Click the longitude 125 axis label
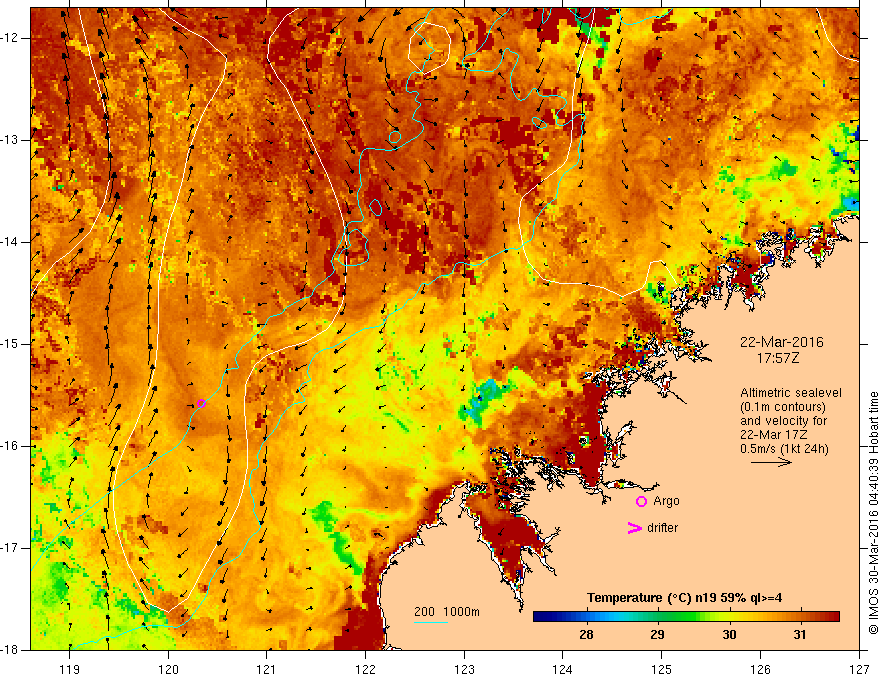 point(662,669)
